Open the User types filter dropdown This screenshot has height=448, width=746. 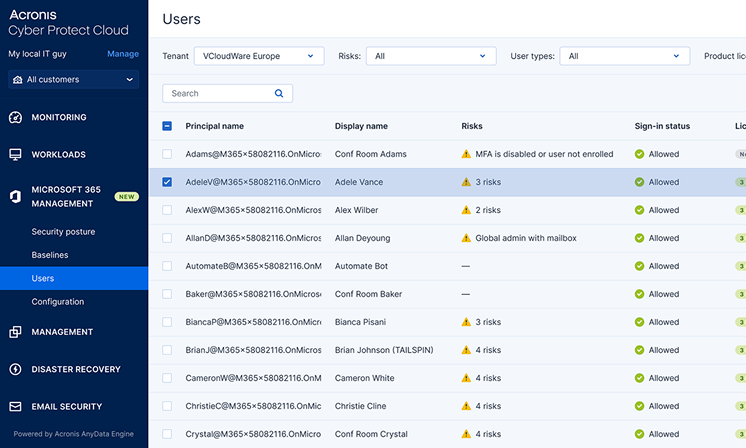[x=625, y=56]
